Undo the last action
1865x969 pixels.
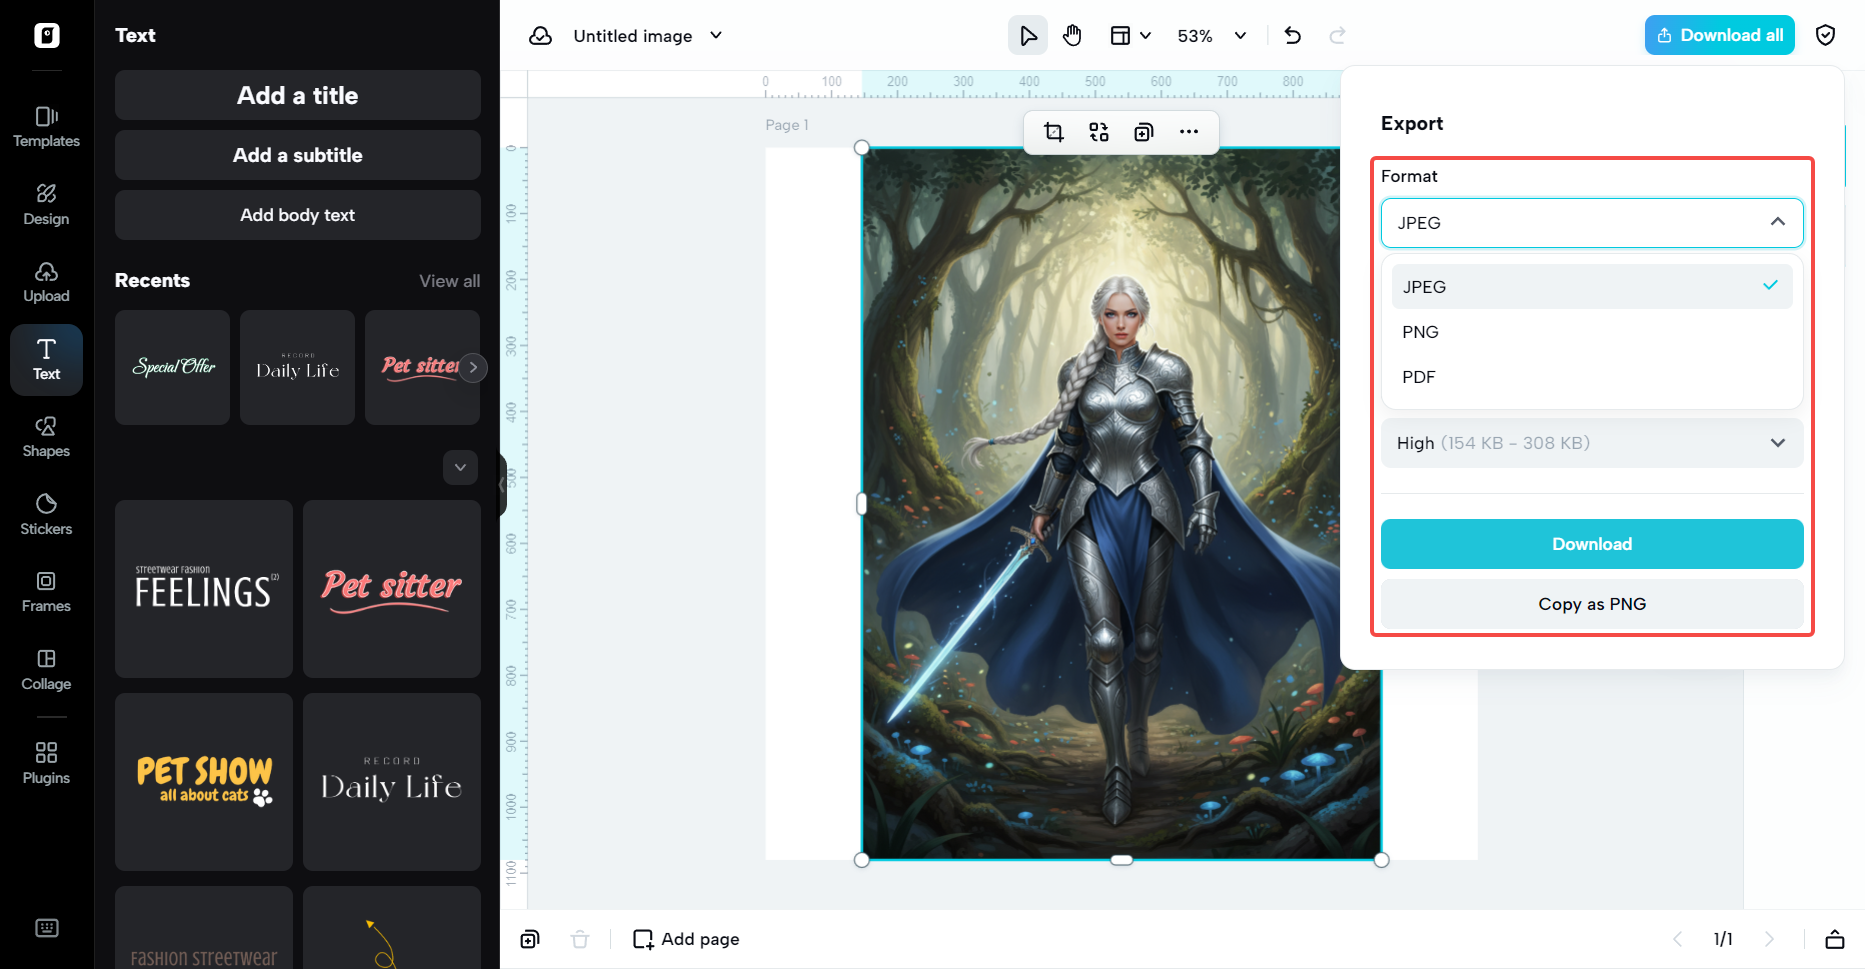1292,35
